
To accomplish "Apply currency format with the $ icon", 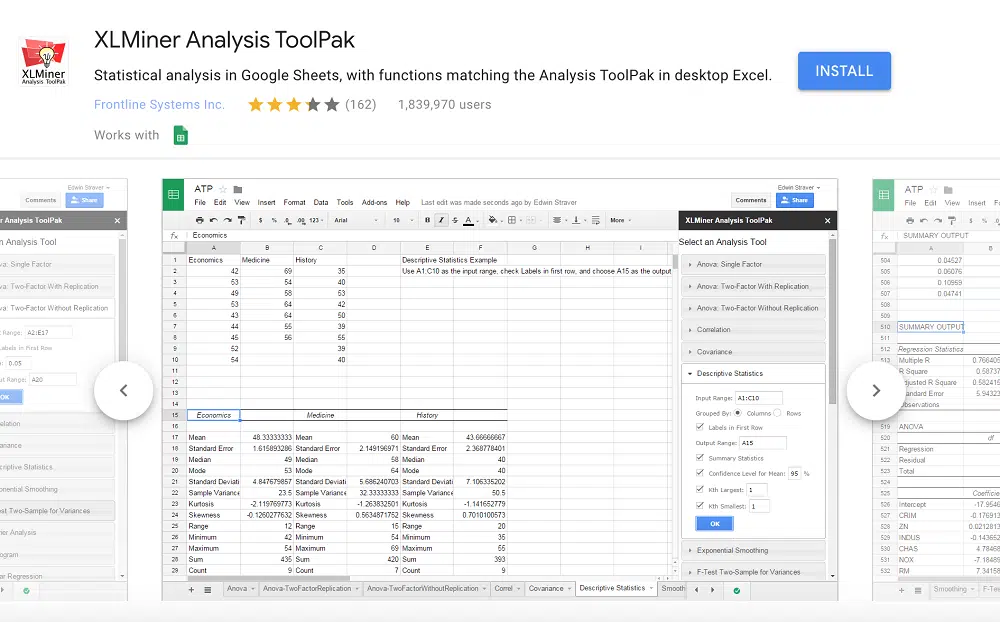I will coord(260,220).
